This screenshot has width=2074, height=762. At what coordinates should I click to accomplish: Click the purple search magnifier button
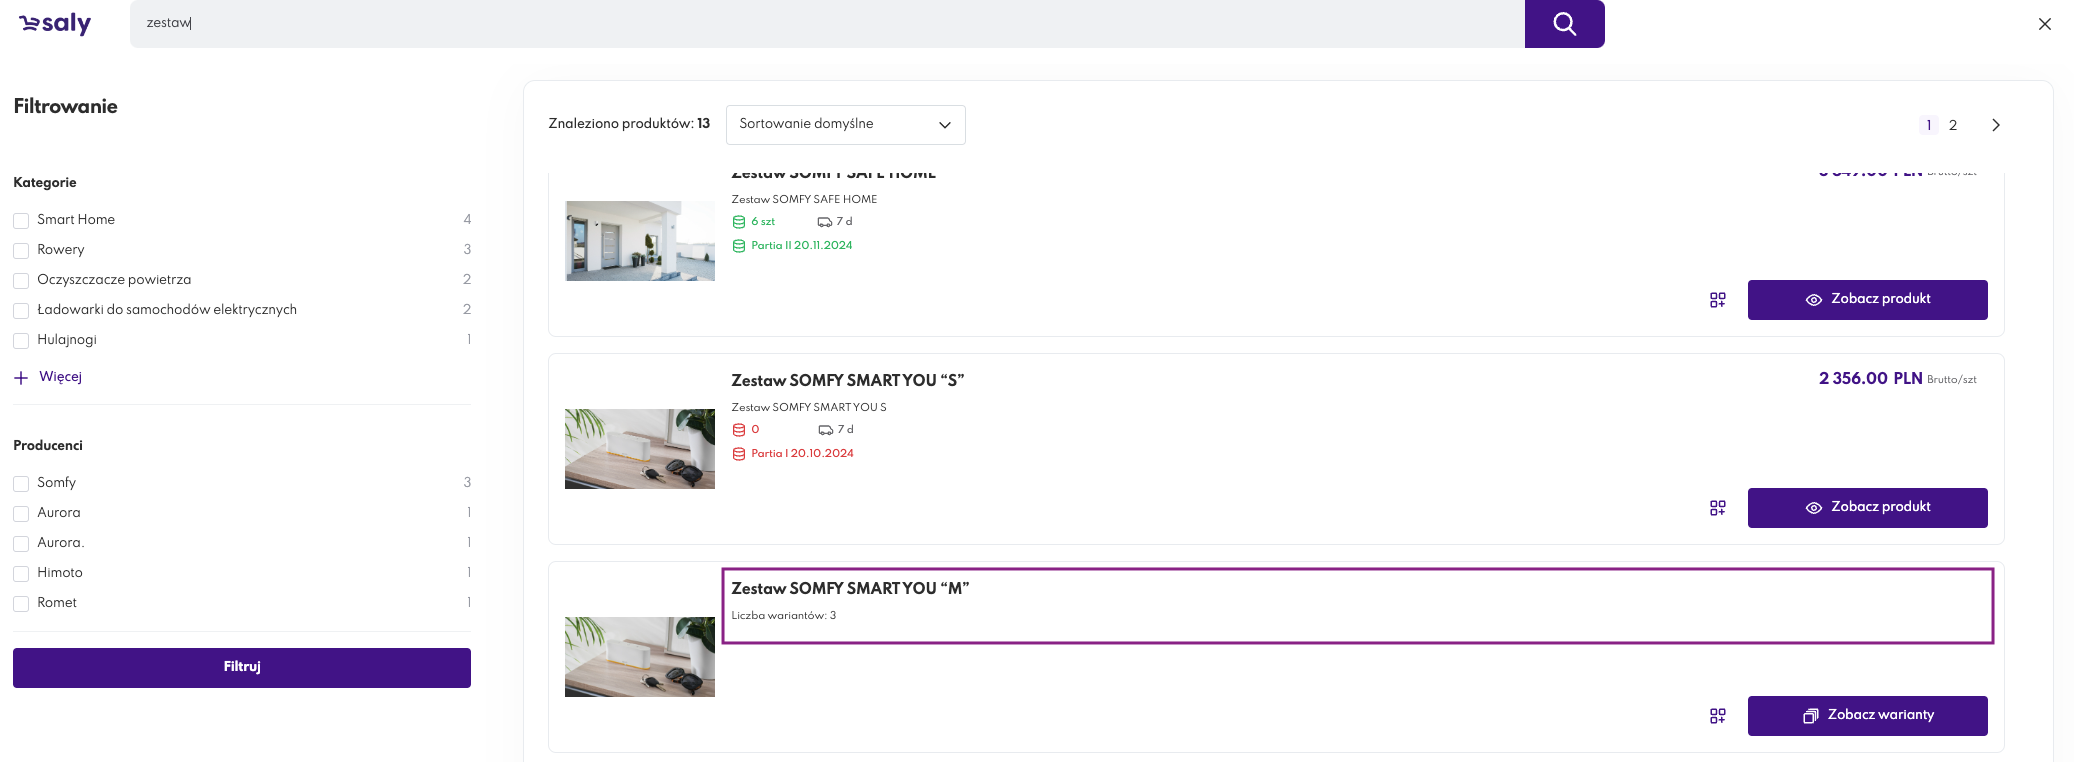1564,24
